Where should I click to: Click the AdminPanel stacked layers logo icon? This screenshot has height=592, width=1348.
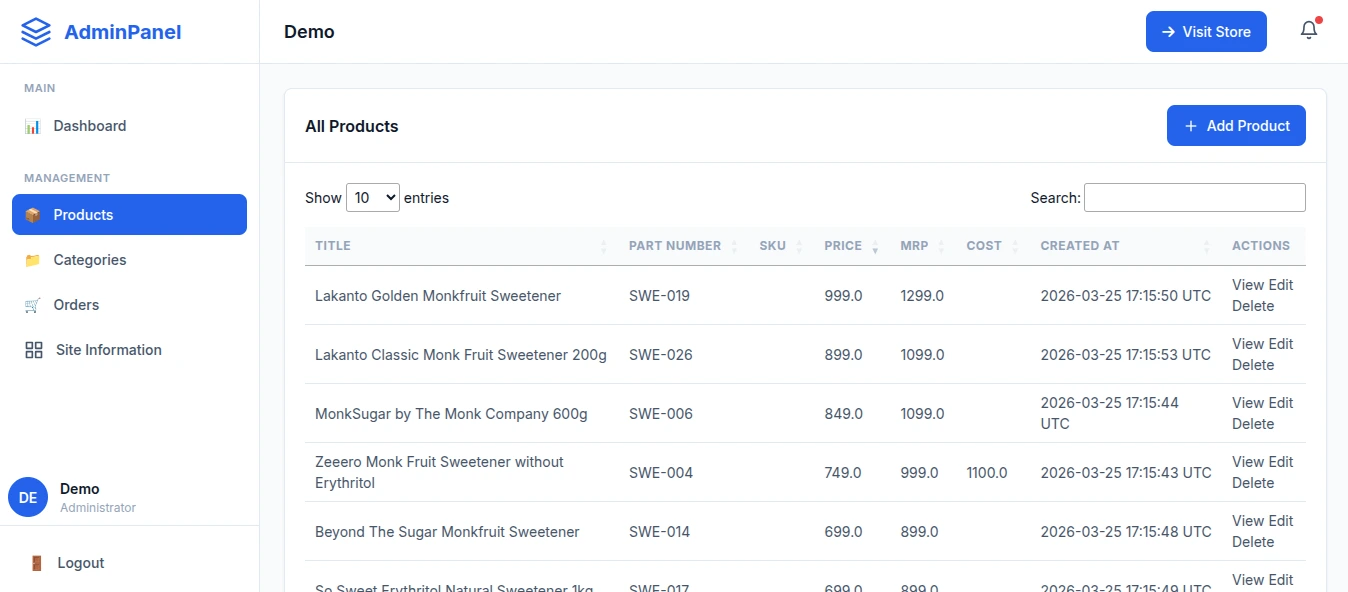click(36, 32)
